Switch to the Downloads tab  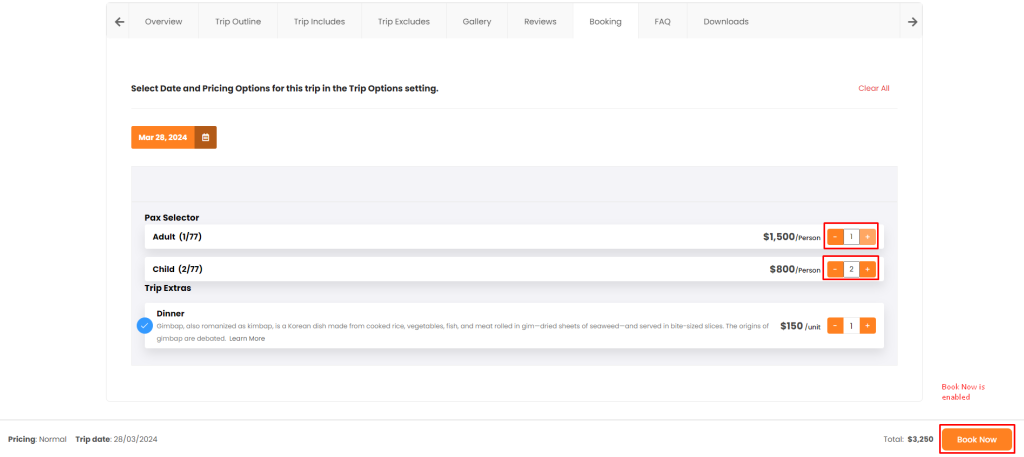point(726,22)
